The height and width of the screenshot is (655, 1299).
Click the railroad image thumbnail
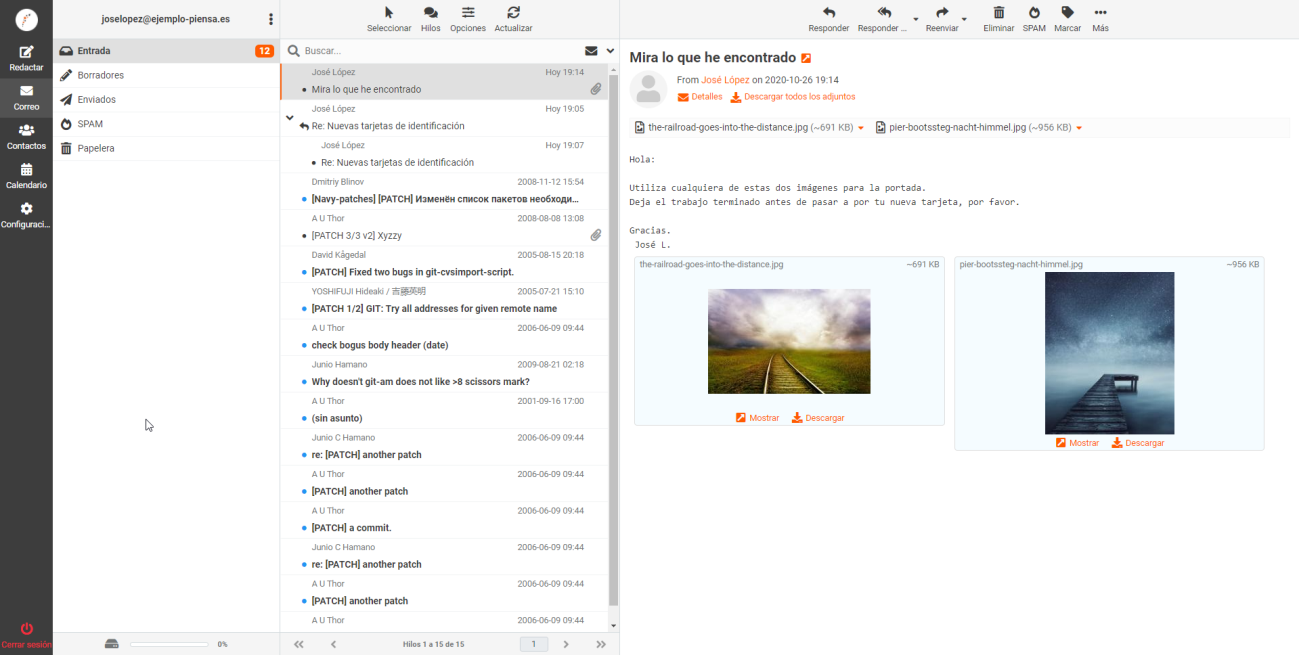pos(789,341)
